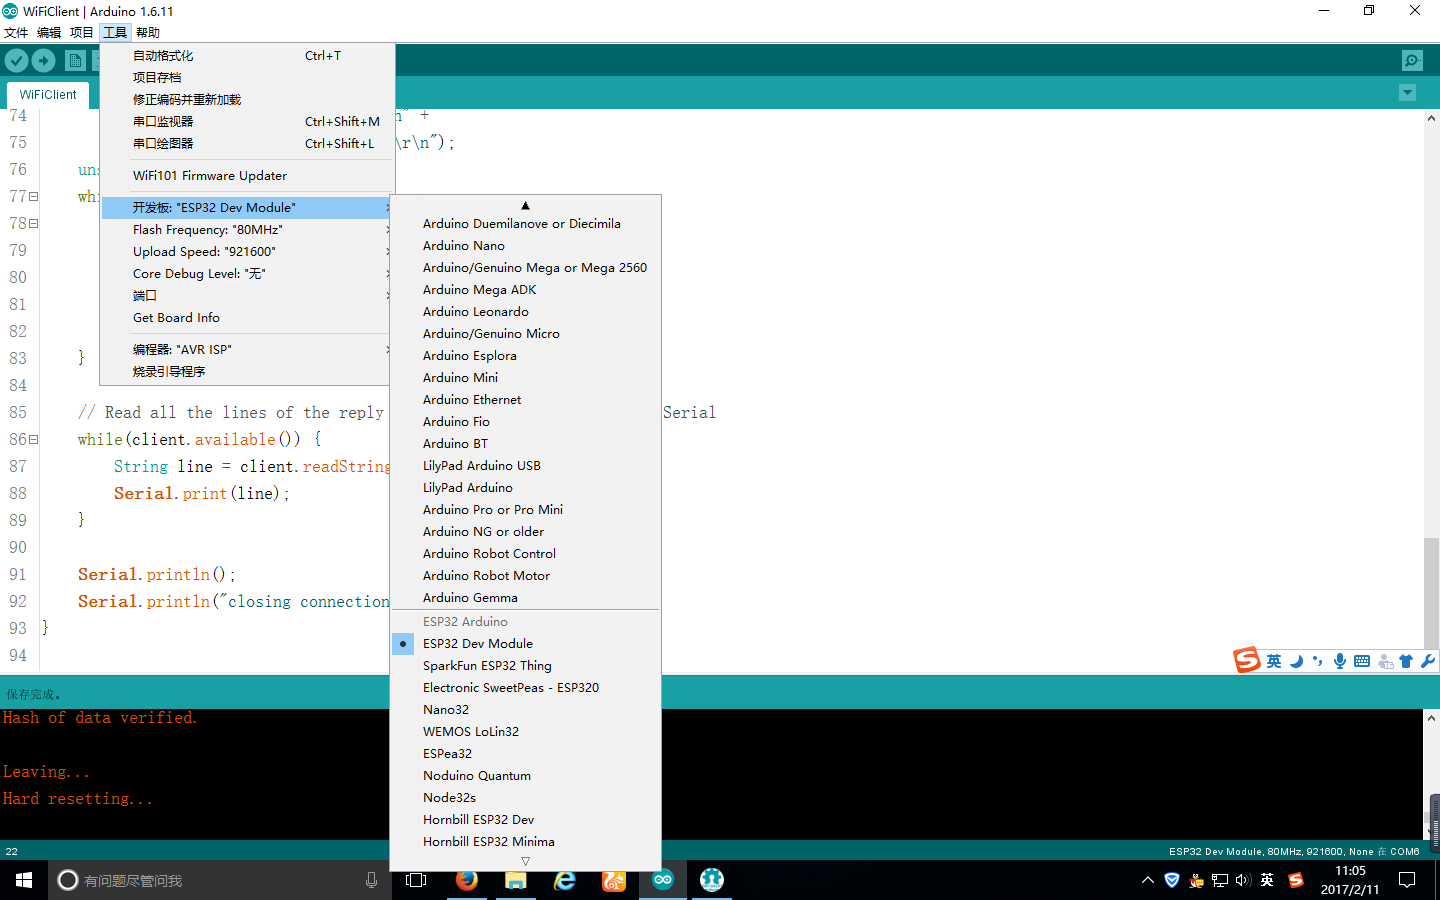Open File Explorer from the taskbar
The image size is (1440, 900).
point(516,880)
